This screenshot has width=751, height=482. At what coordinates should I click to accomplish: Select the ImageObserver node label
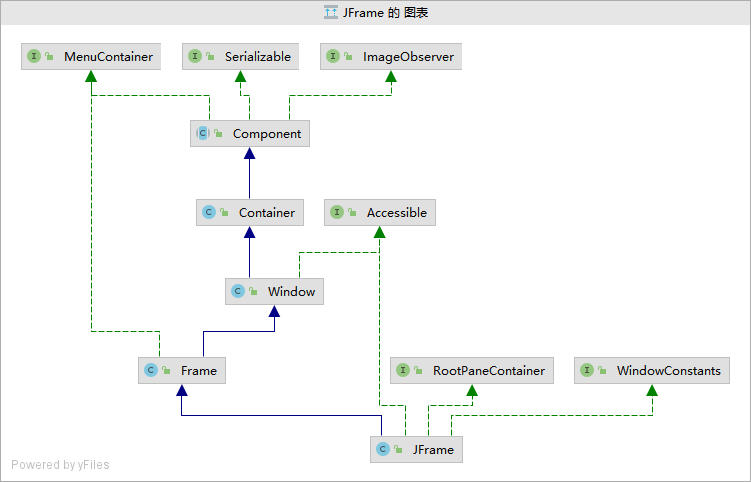tap(410, 57)
